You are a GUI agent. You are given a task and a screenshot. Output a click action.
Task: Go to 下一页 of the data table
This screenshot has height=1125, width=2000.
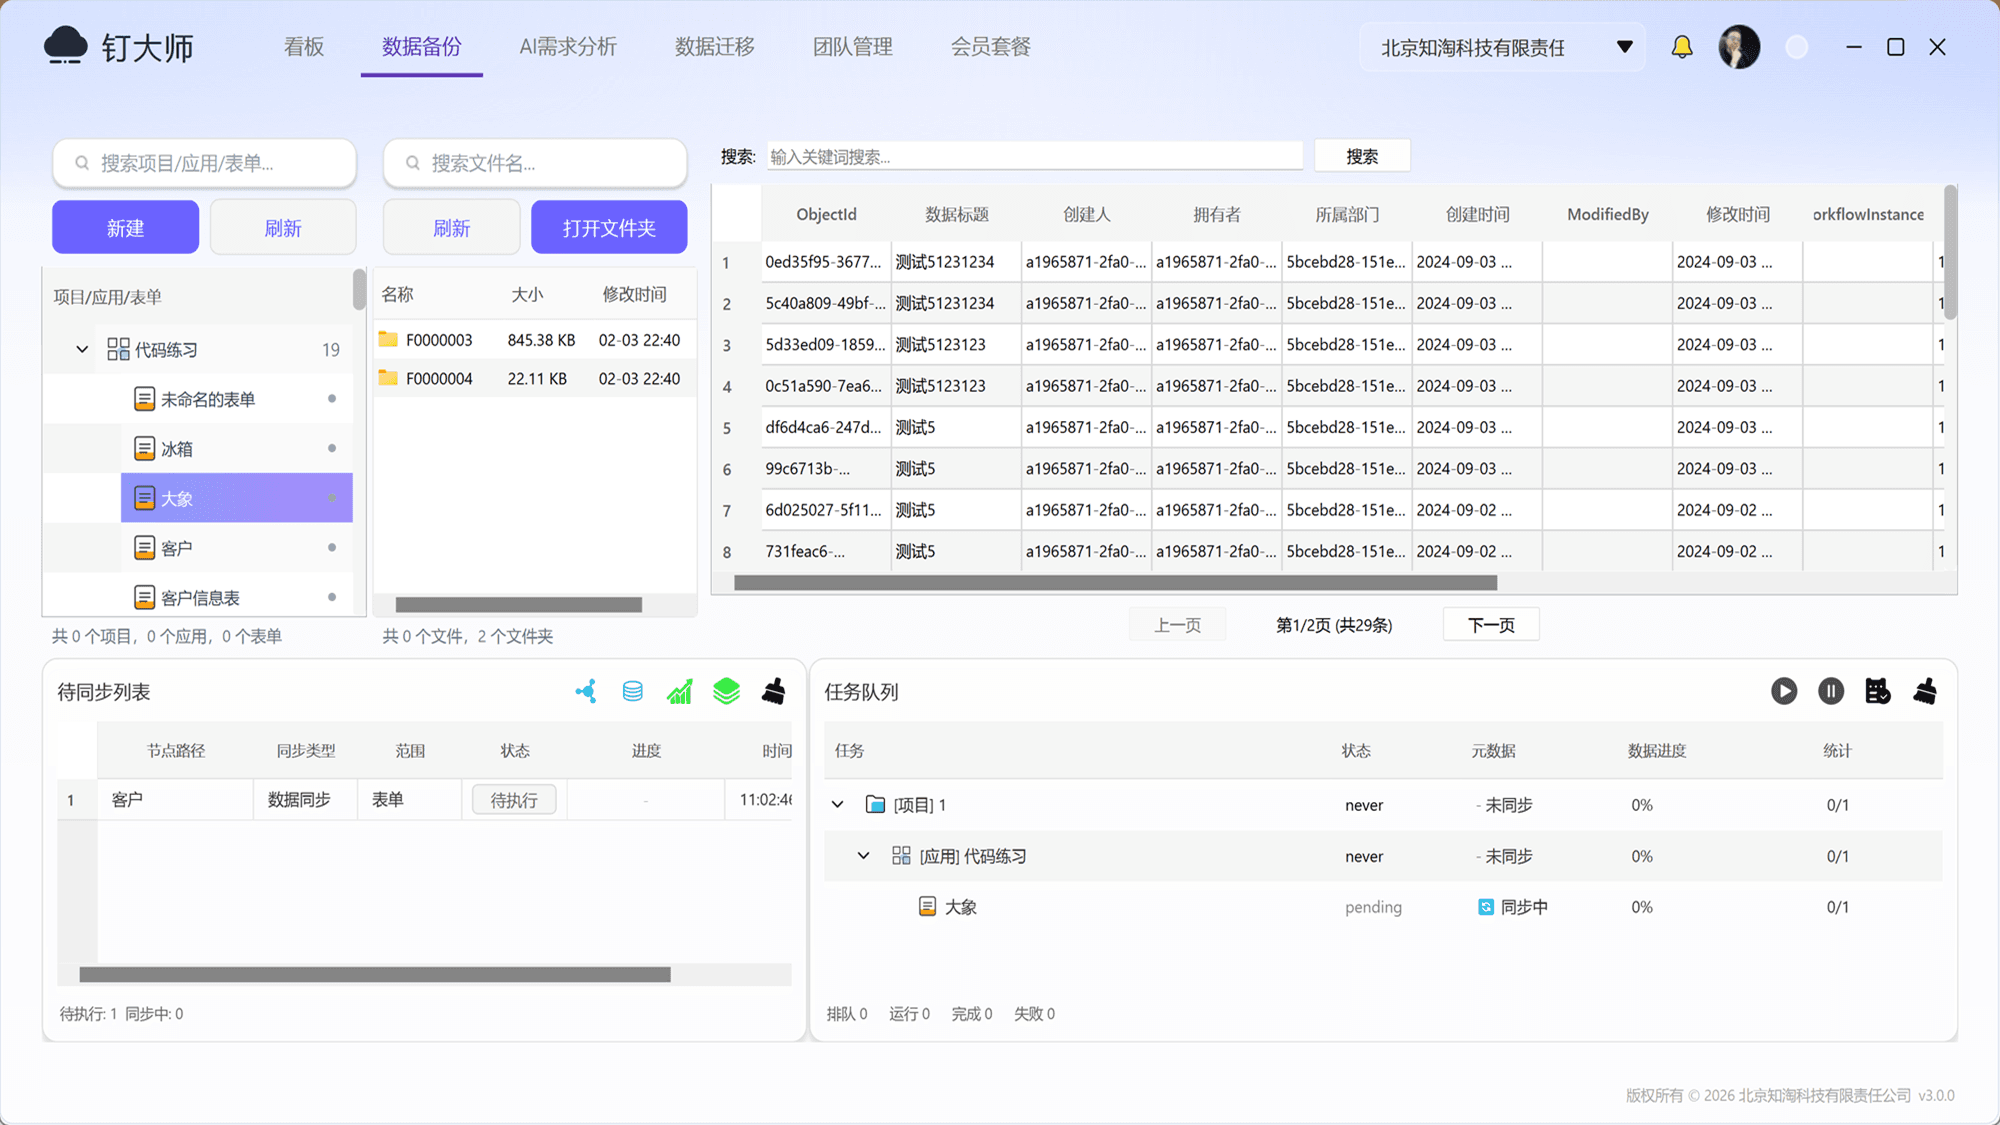tap(1491, 625)
